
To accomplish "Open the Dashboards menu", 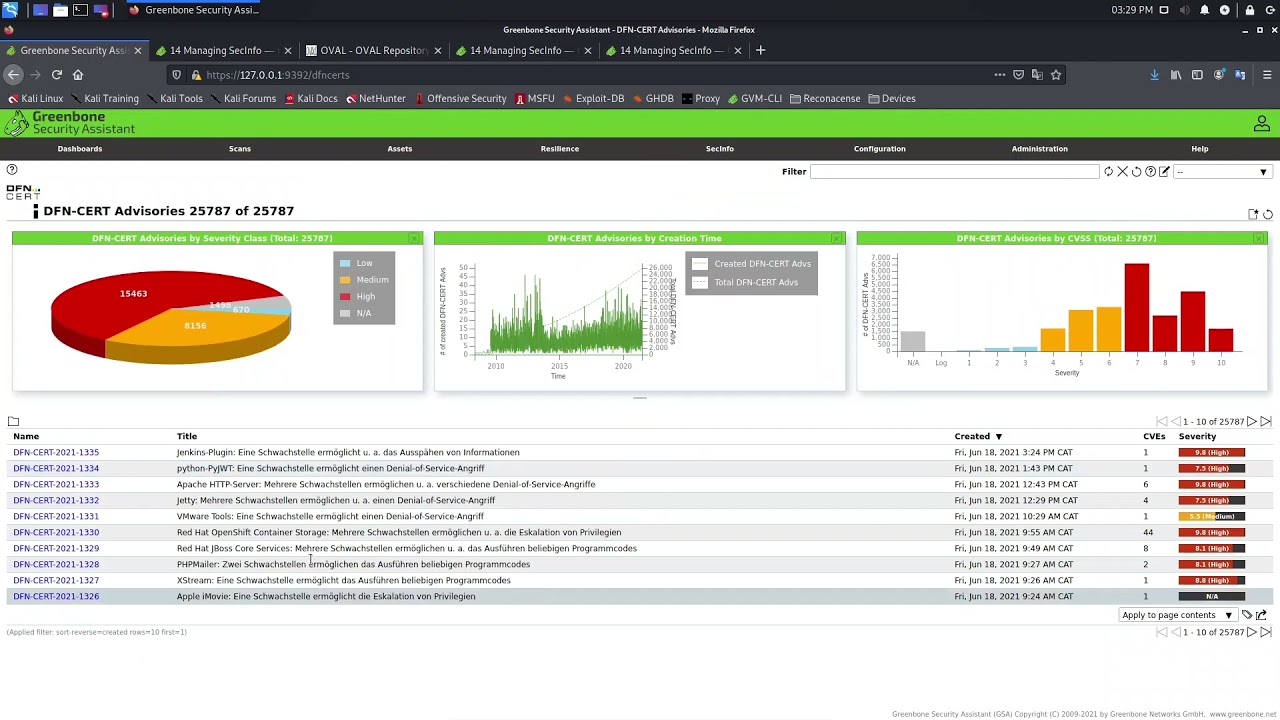I will (x=80, y=149).
